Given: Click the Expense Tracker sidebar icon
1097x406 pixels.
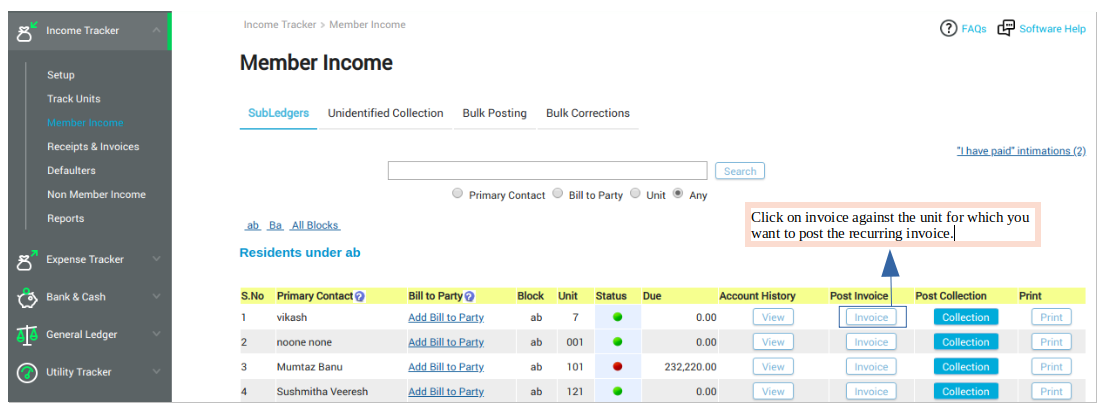Looking at the screenshot, I should pyautogui.click(x=26, y=260).
